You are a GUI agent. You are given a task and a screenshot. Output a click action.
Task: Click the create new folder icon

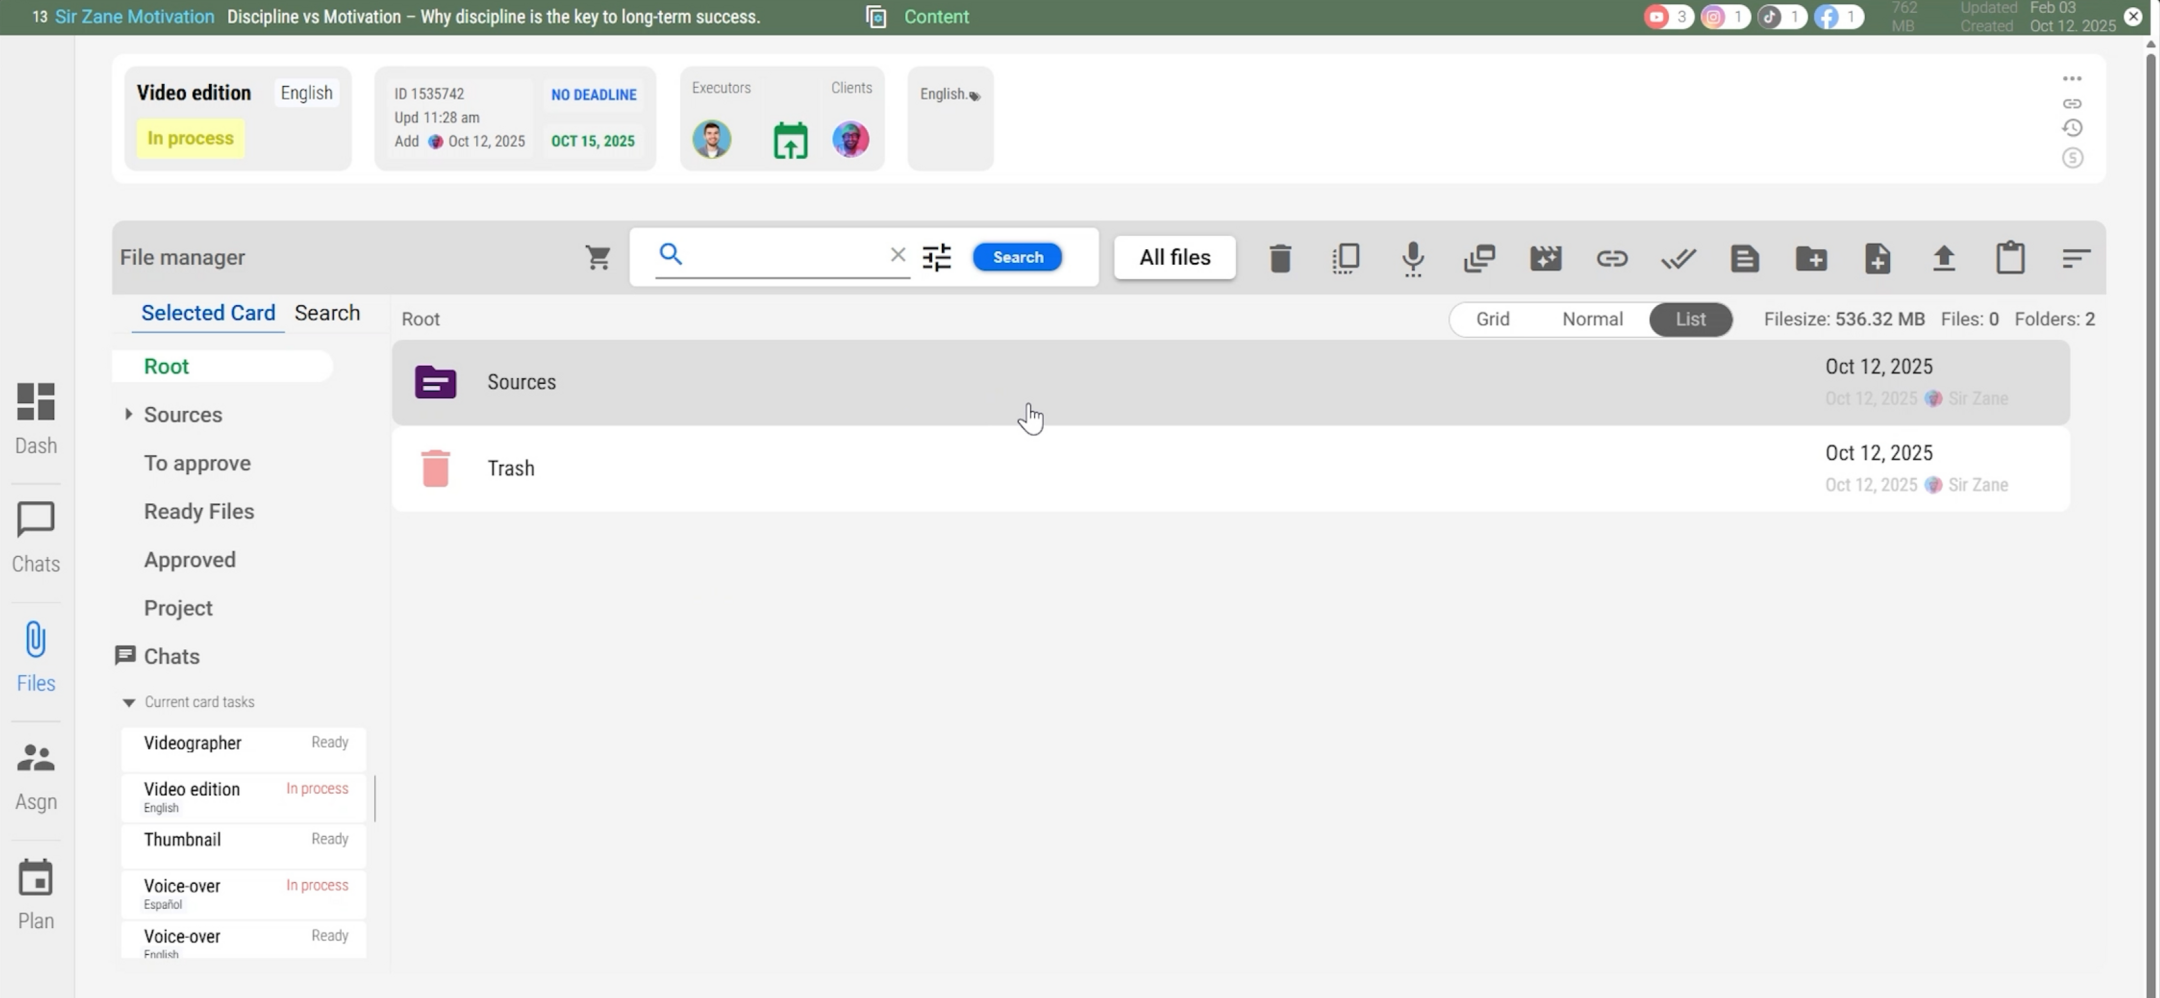pyautogui.click(x=1811, y=258)
